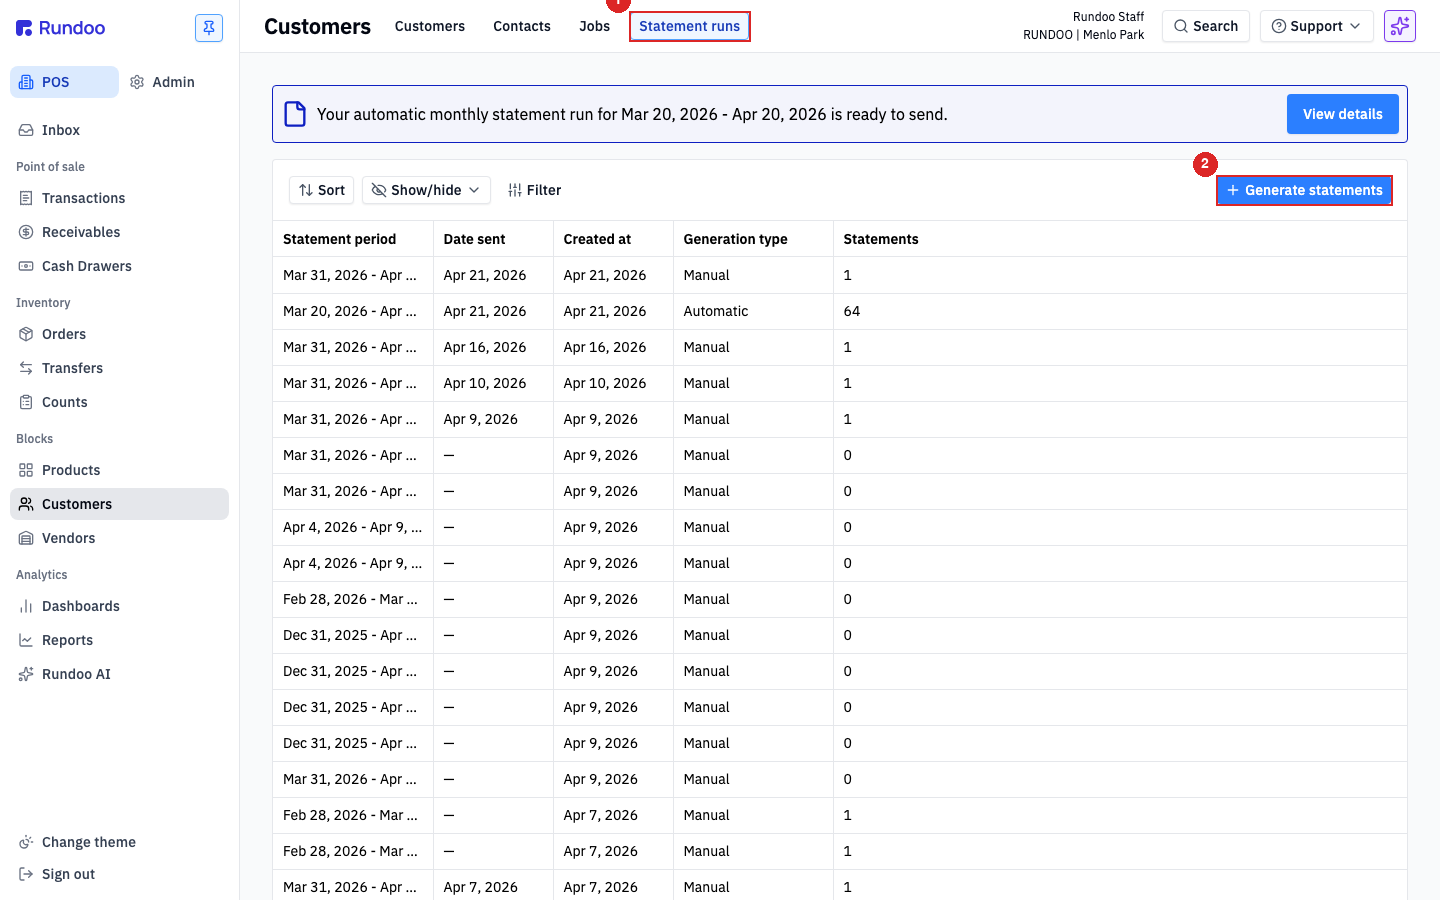Viewport: 1440px width, 900px height.
Task: Click RUNDOO | Menlo Park location text
Action: point(1084,35)
